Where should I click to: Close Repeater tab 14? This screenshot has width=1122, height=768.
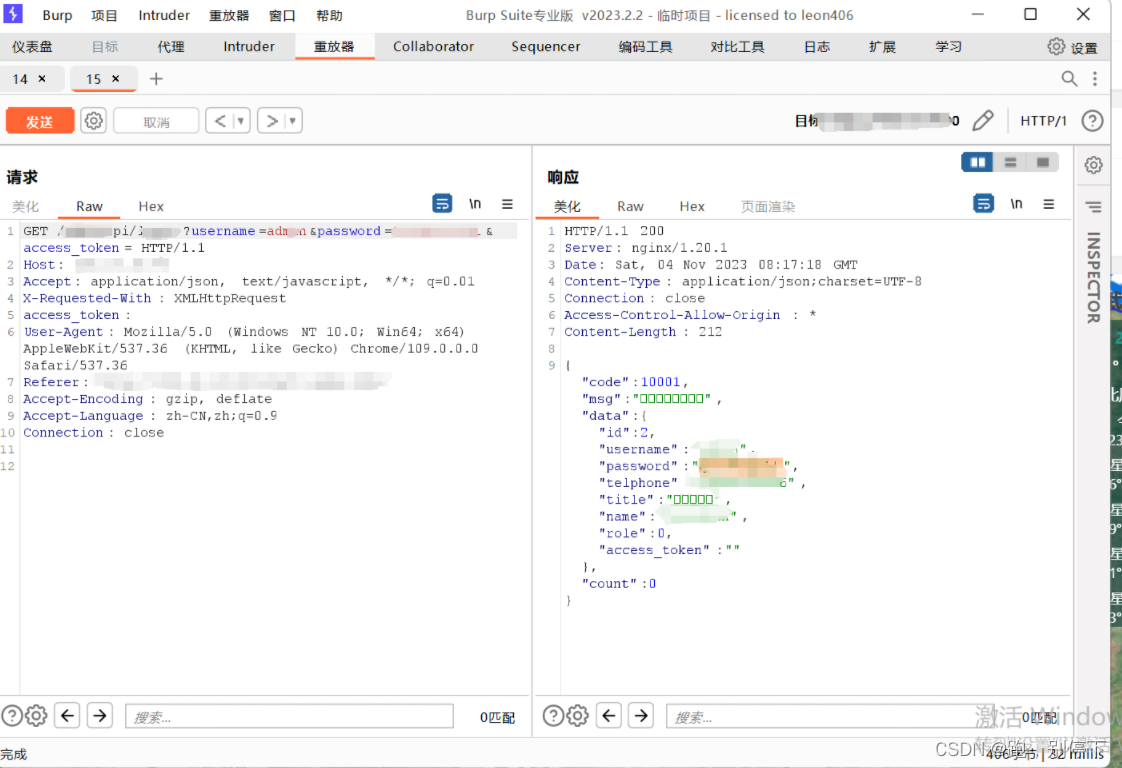tap(42, 79)
